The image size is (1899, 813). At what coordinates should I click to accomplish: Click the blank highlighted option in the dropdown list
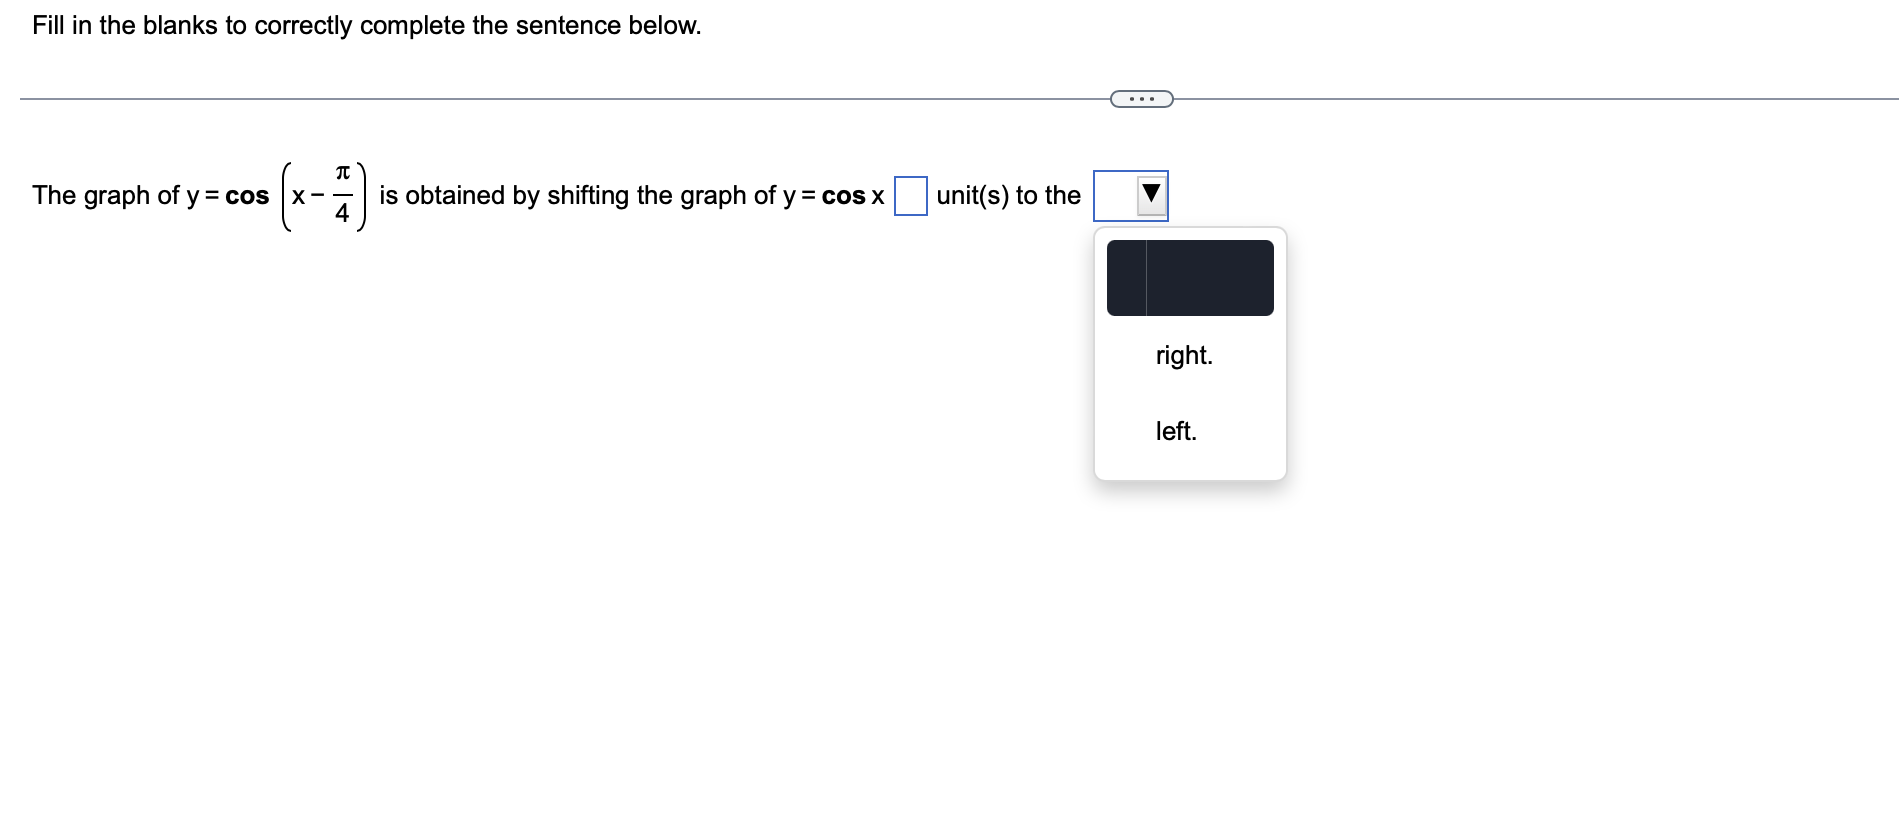(x=1189, y=277)
